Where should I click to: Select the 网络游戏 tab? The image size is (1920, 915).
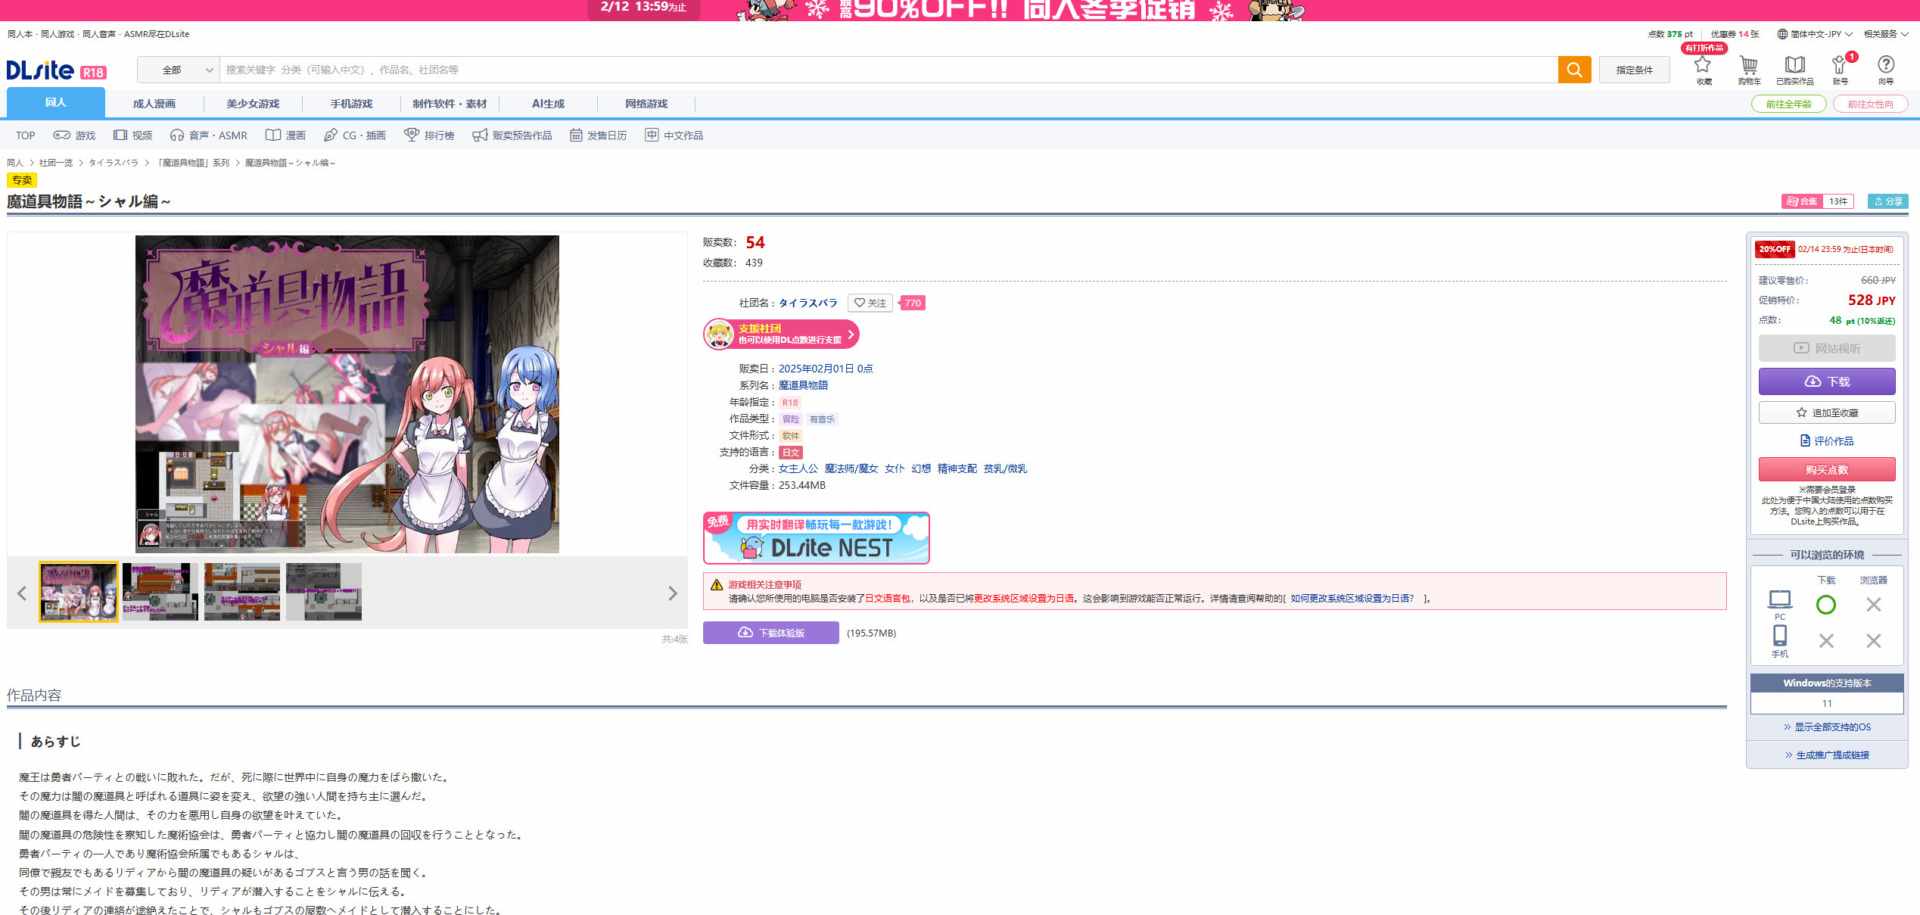point(646,104)
